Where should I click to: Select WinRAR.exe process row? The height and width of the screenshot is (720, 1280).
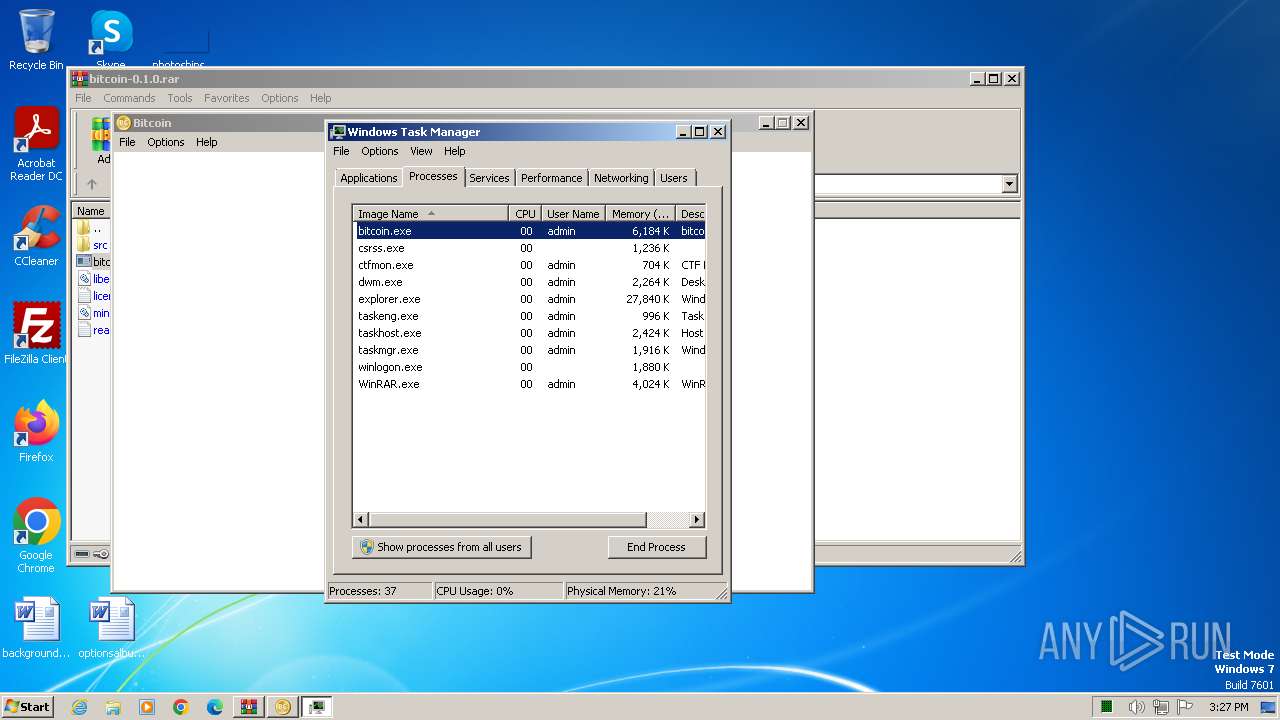pos(530,384)
